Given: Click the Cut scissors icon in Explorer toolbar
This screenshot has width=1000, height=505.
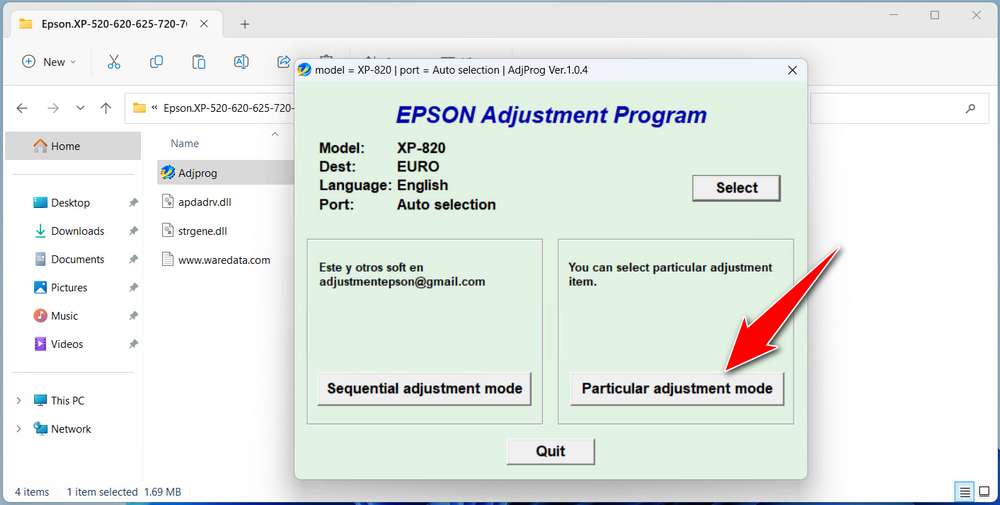Looking at the screenshot, I should tap(114, 62).
